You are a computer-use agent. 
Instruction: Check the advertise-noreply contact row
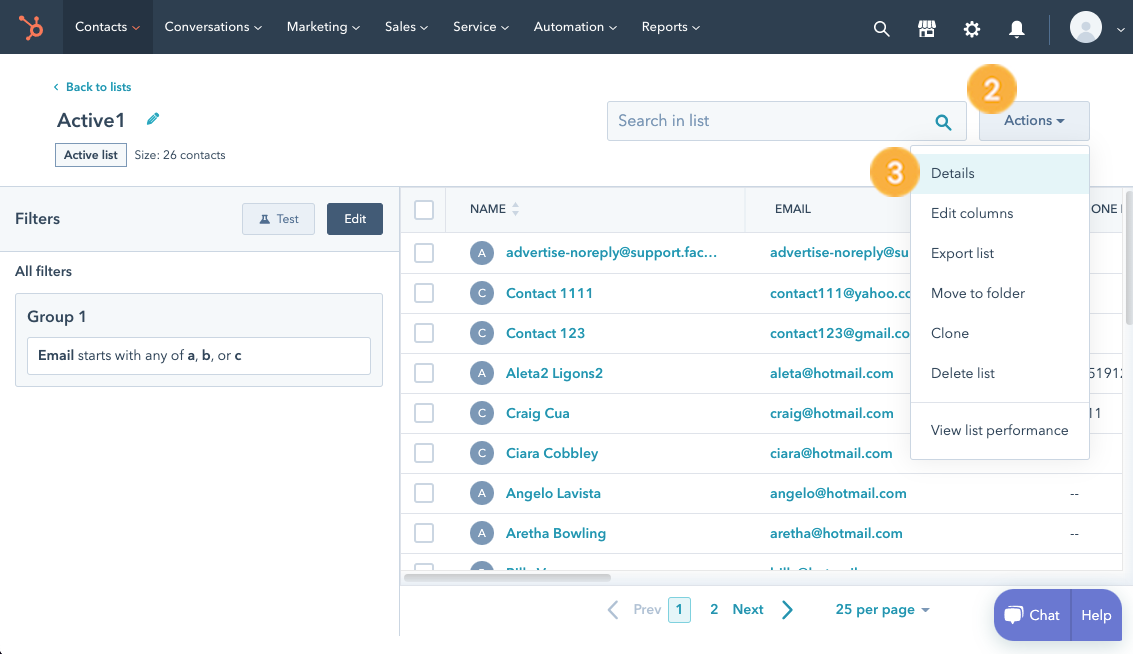click(424, 253)
